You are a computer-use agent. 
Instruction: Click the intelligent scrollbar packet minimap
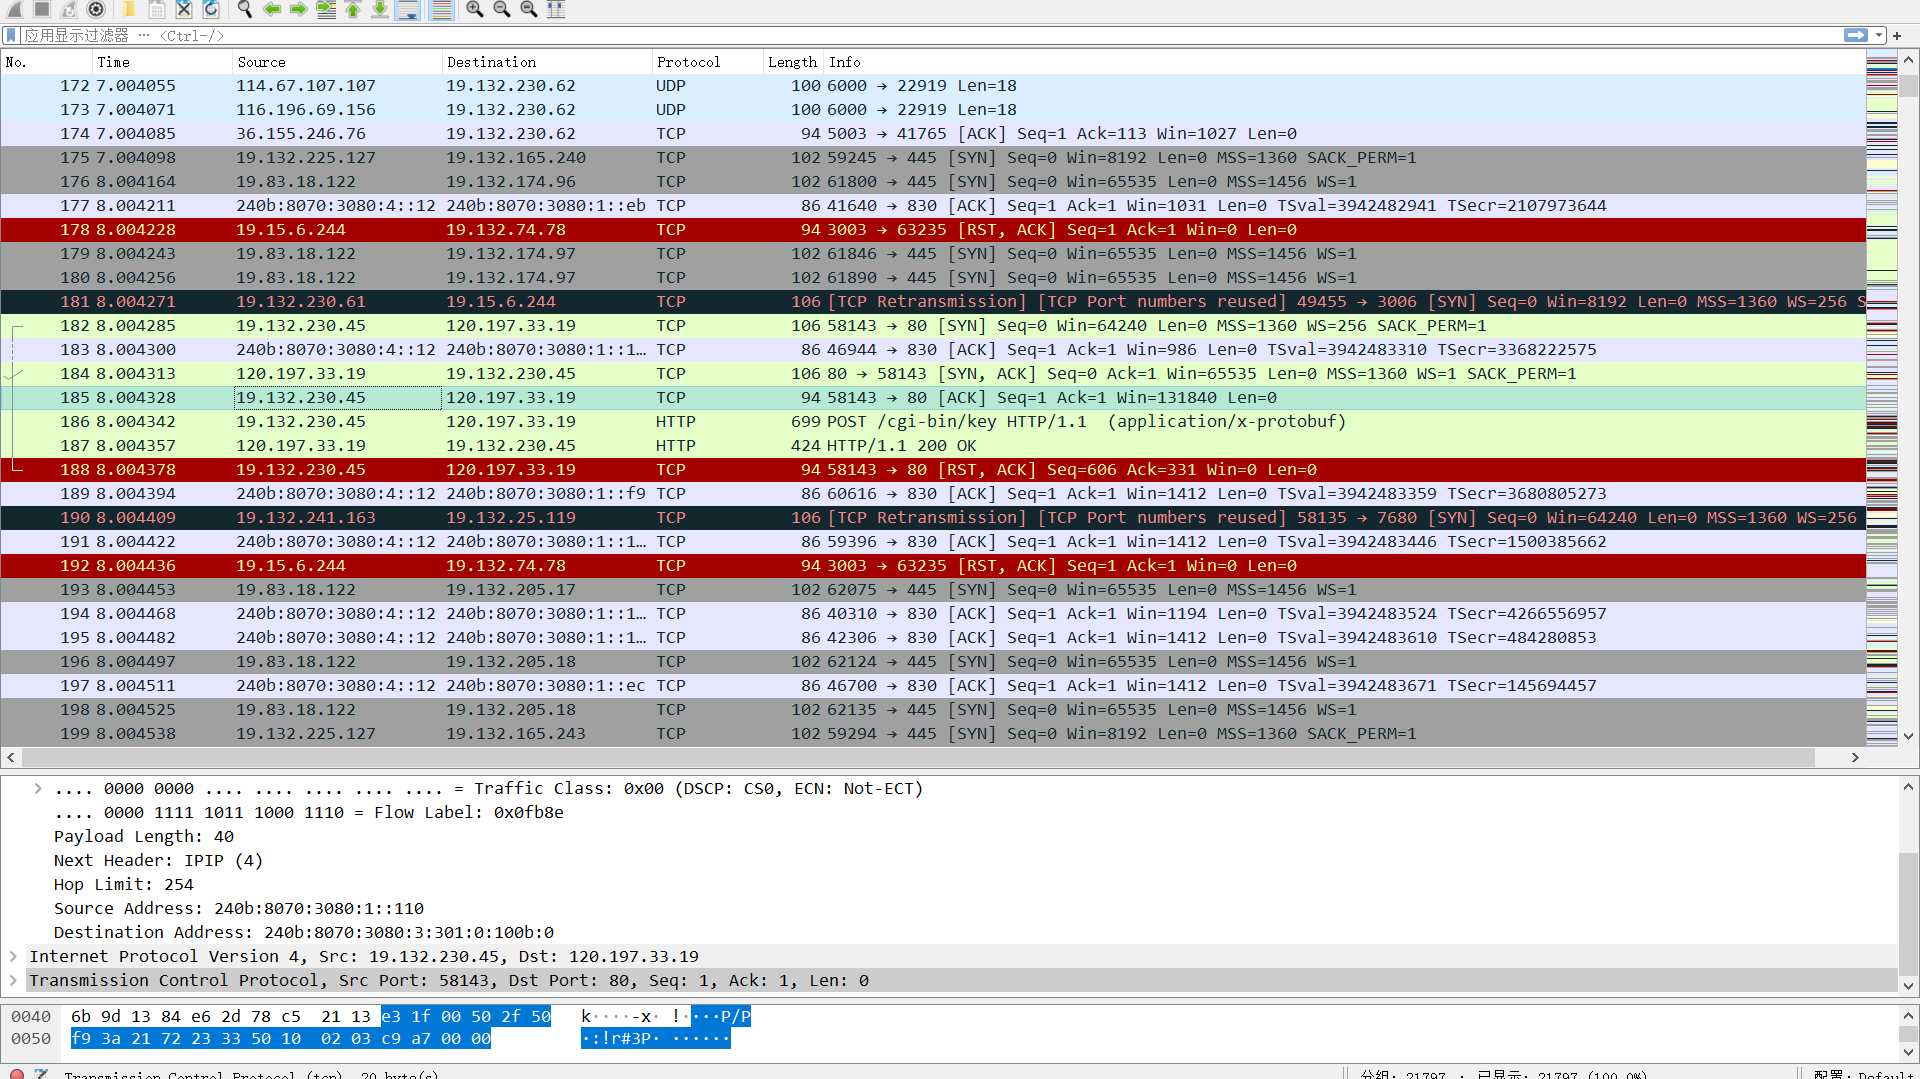(x=1881, y=400)
